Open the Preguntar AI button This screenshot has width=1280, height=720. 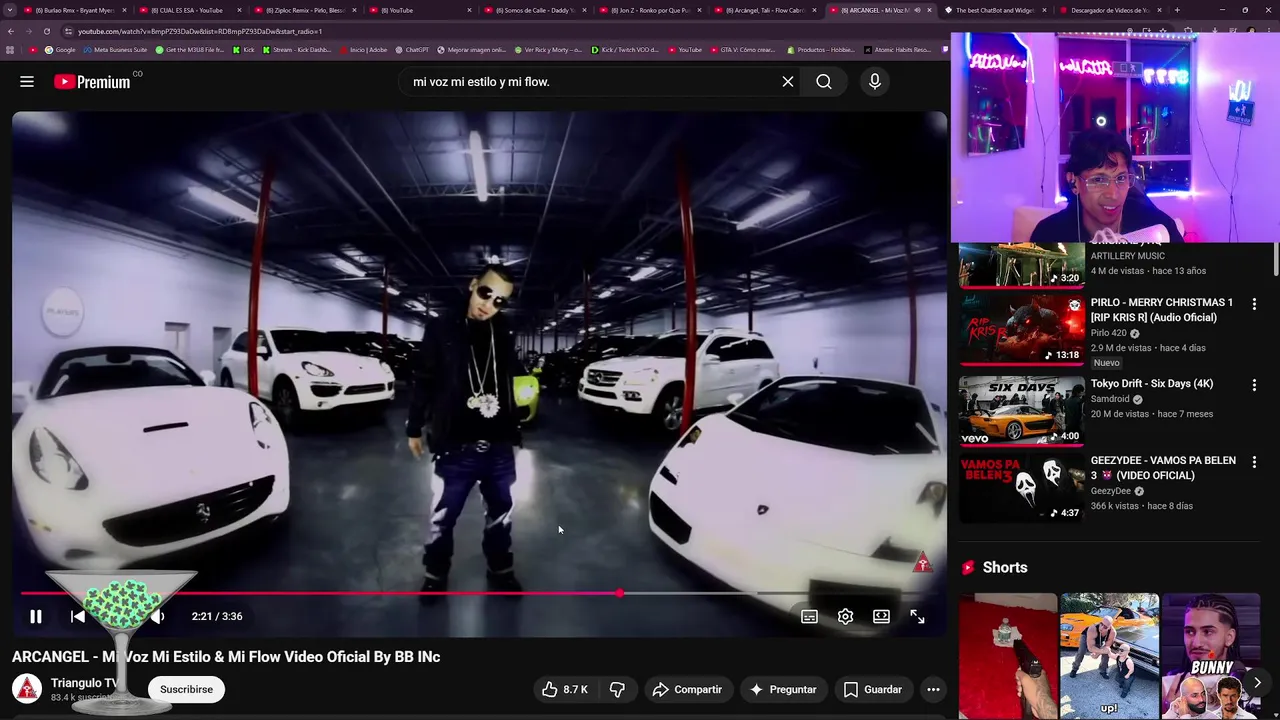tap(783, 689)
